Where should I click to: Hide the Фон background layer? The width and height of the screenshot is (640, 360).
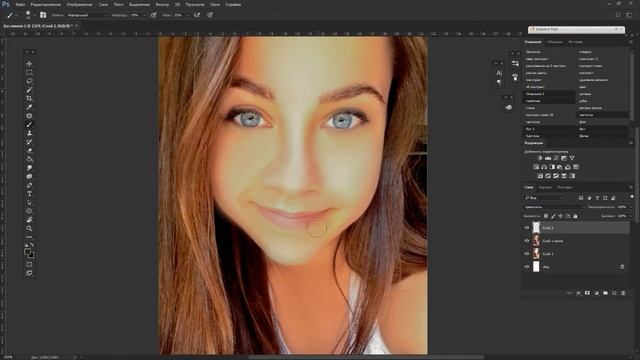527,267
